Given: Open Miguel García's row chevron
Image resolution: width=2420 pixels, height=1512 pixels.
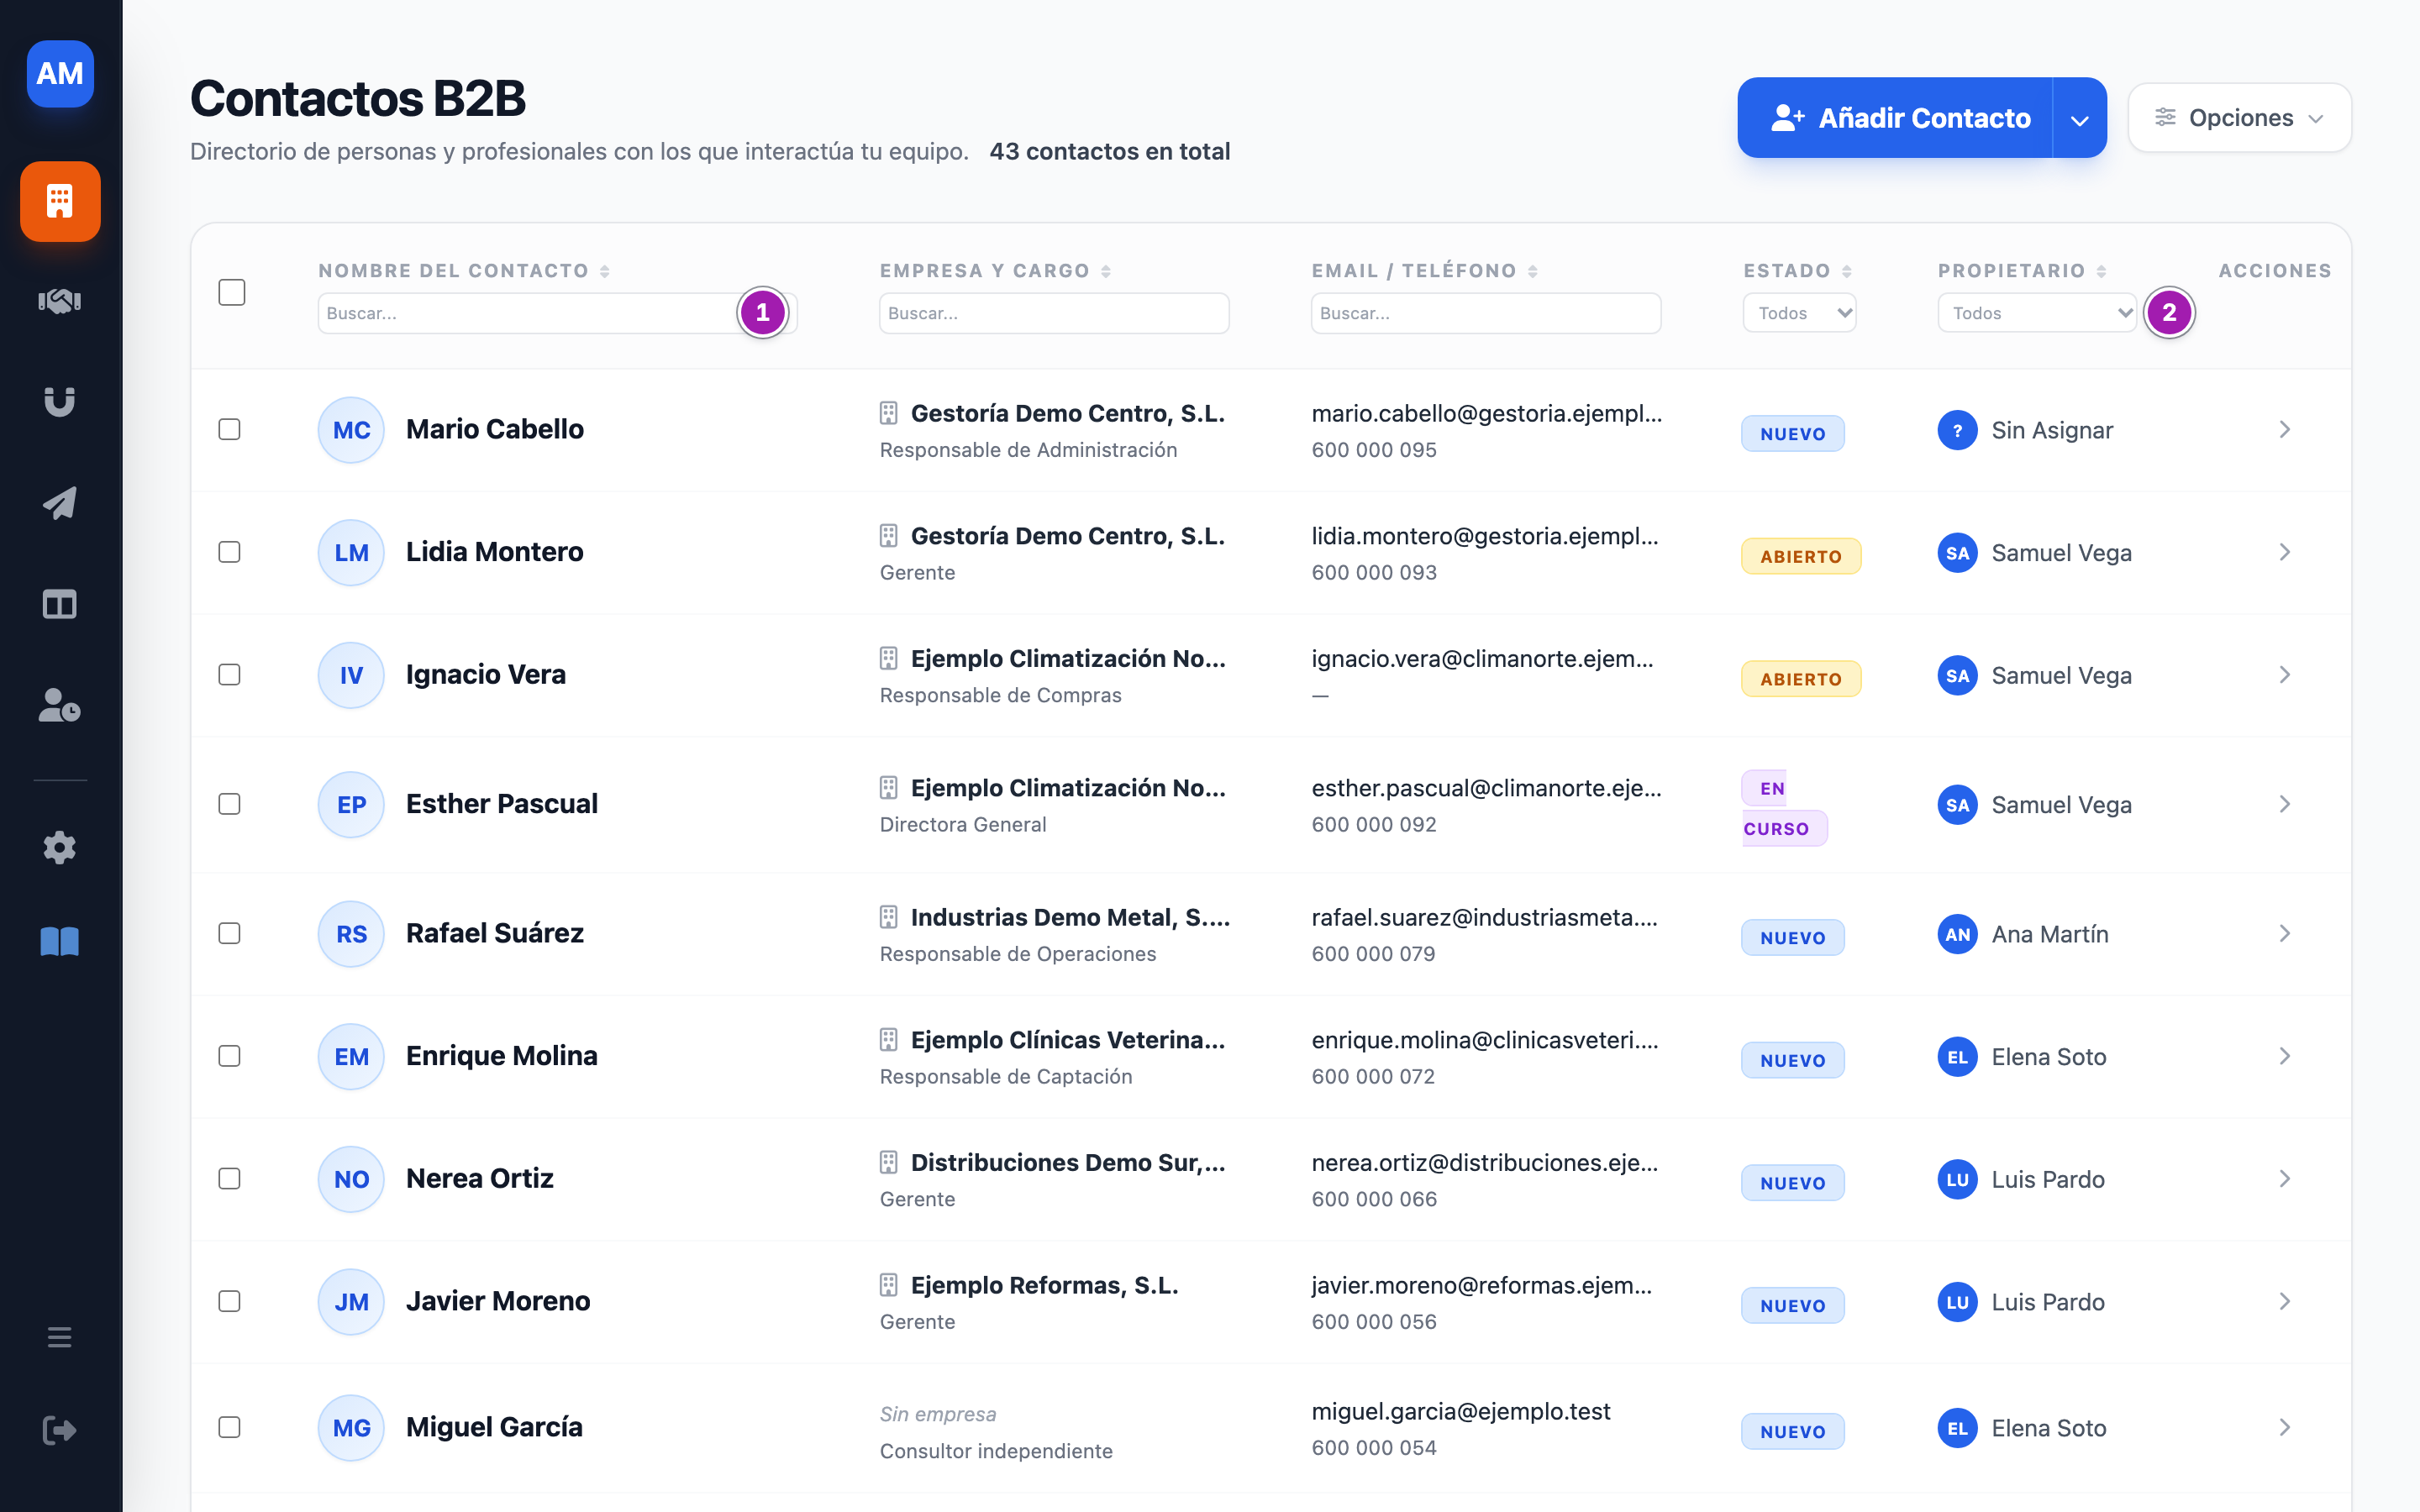Looking at the screenshot, I should pos(2285,1427).
